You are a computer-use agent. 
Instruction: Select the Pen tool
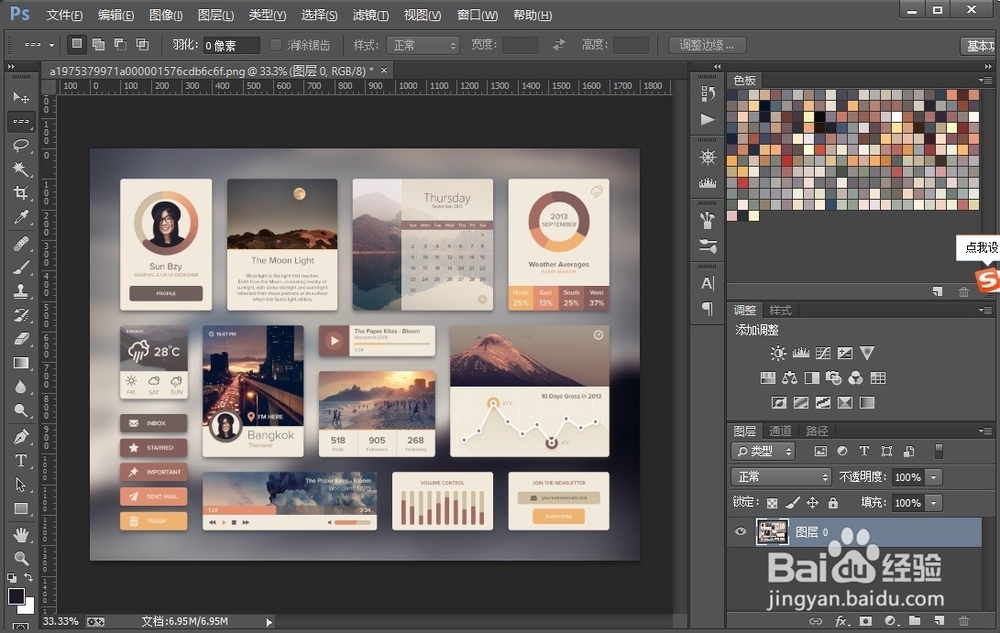[21, 437]
